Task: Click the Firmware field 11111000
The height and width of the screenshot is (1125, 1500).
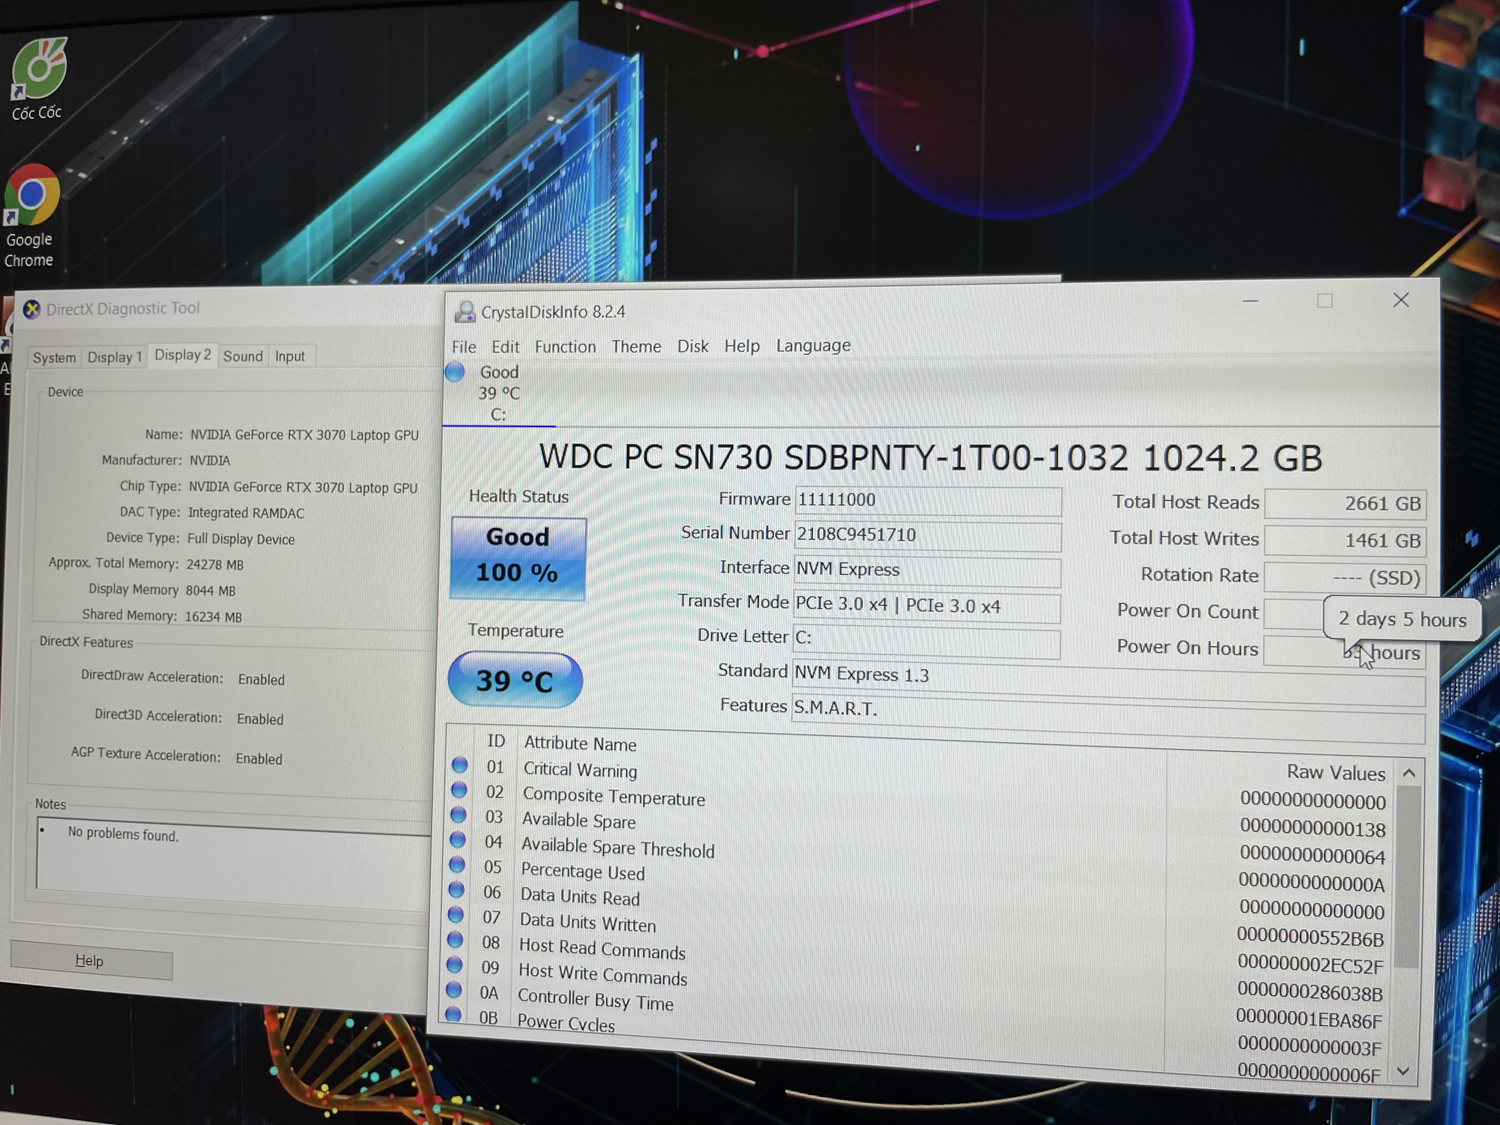Action: tap(928, 501)
